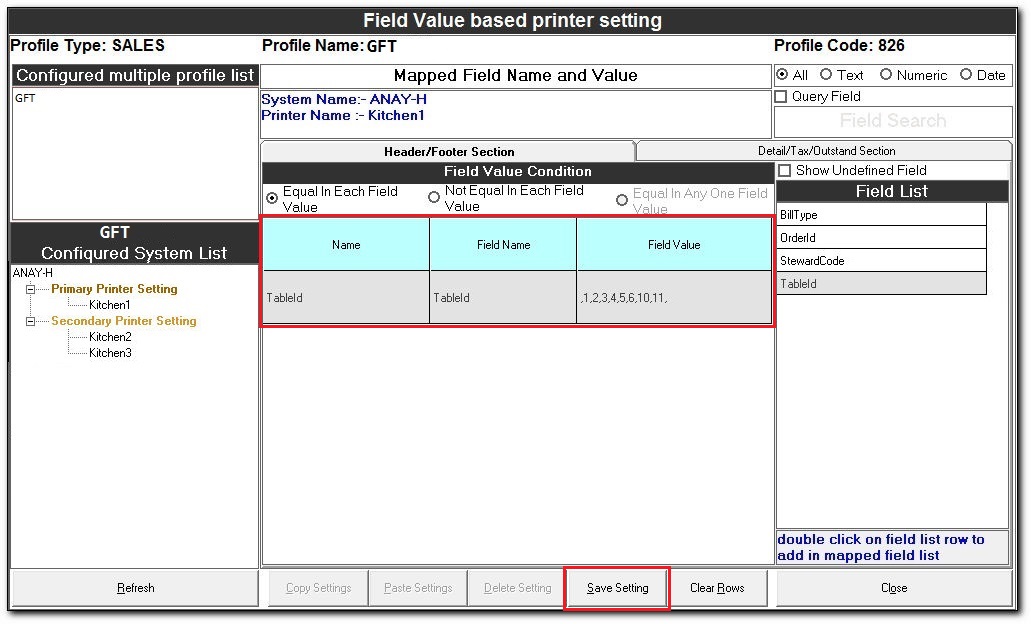Viewport: 1031px width, 624px height.
Task: Select Kitchen1 under Primary Printer Setting
Action: [x=109, y=305]
